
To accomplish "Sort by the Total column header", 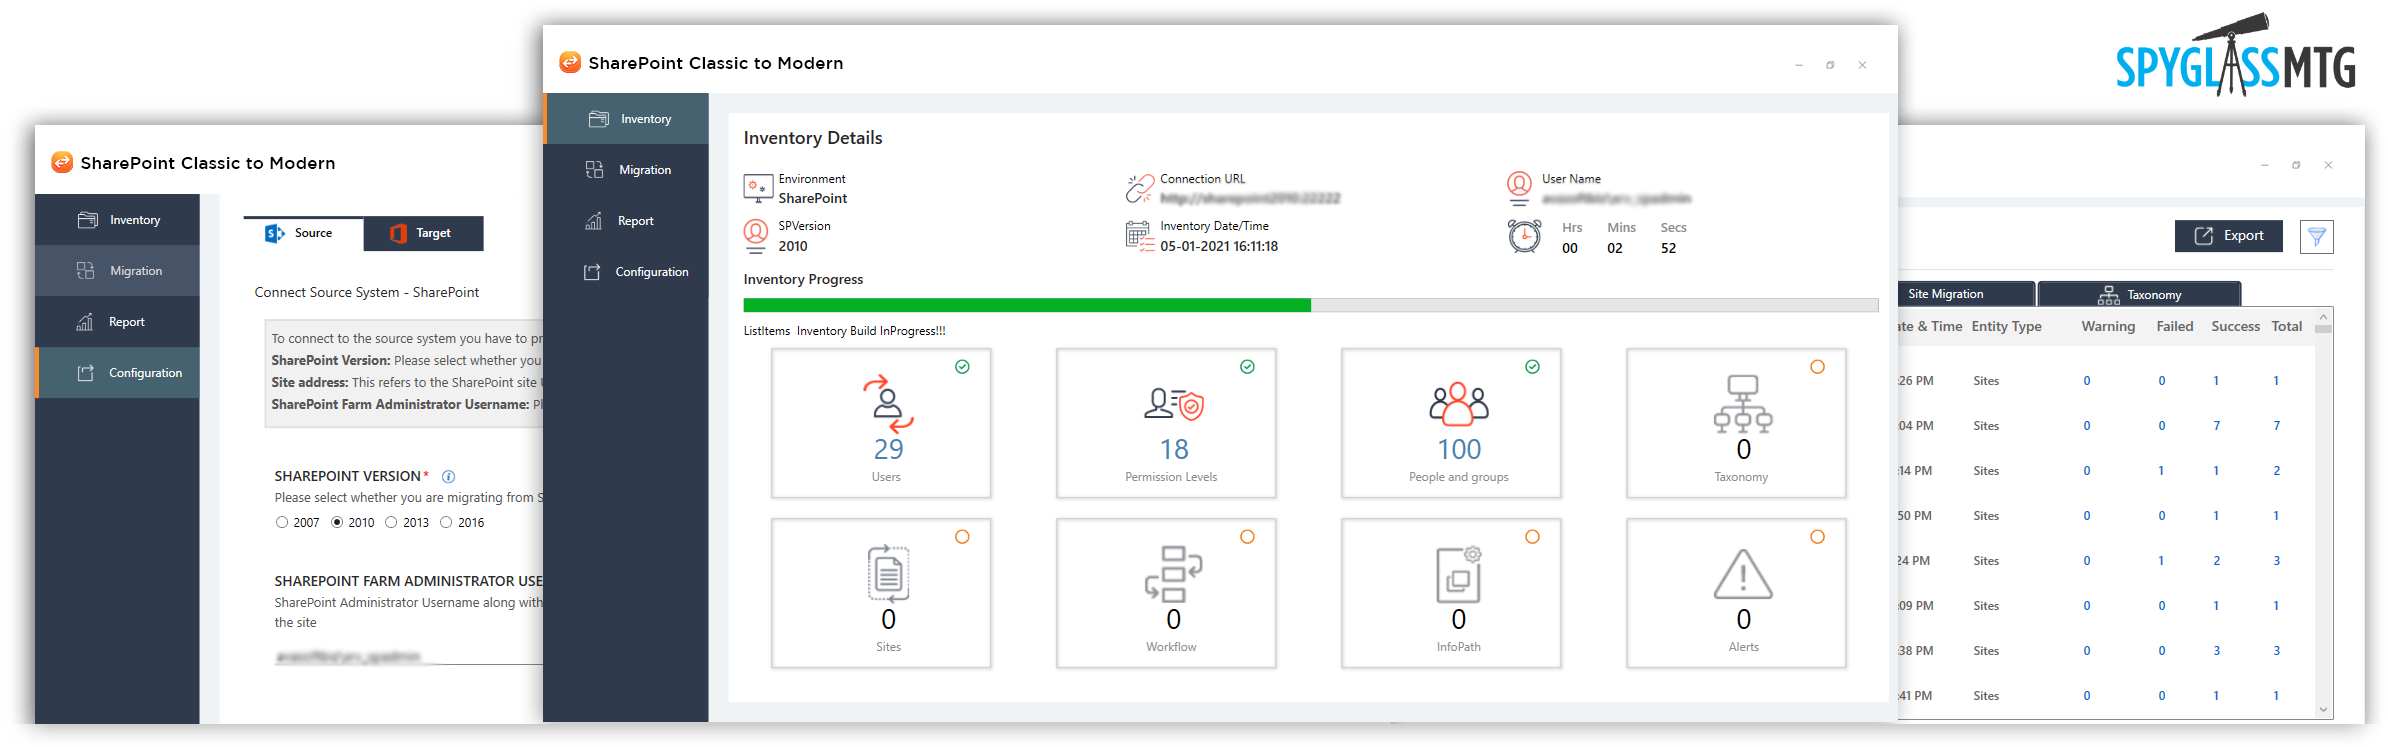I will point(2286,326).
